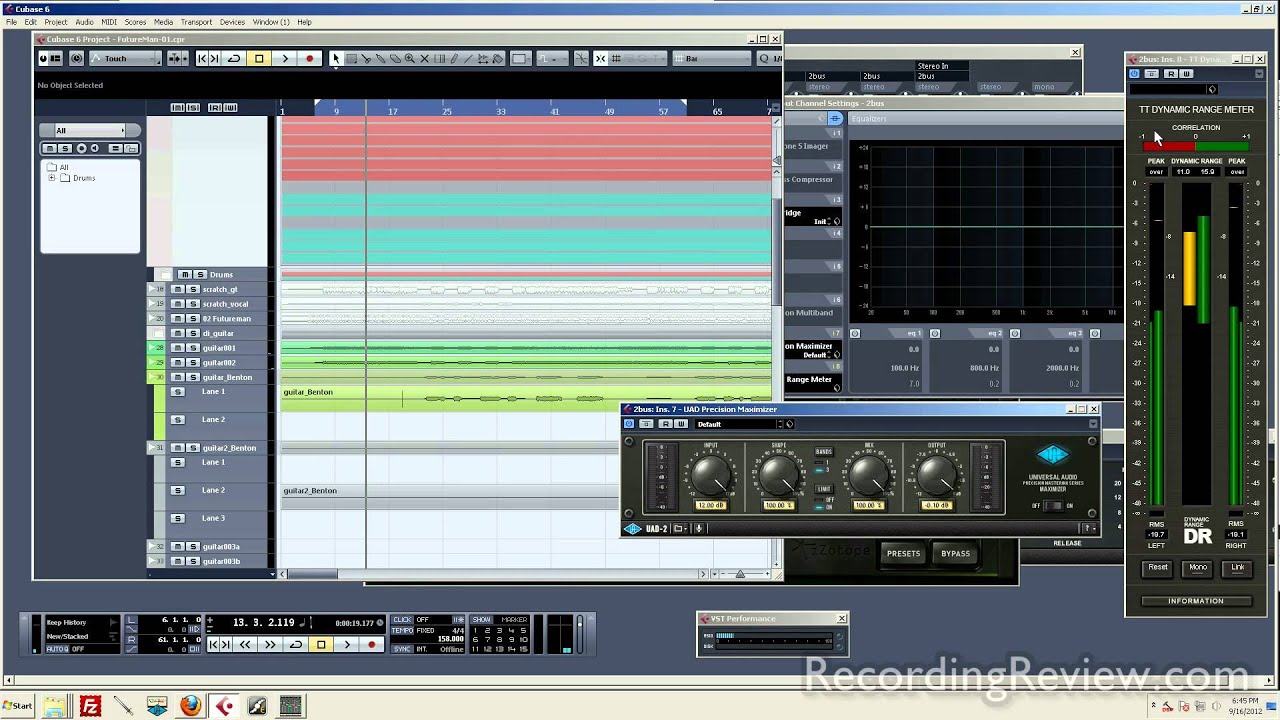Screen dimensions: 1280x720
Task: Mute the 02 Futureman track
Action: click(177, 319)
